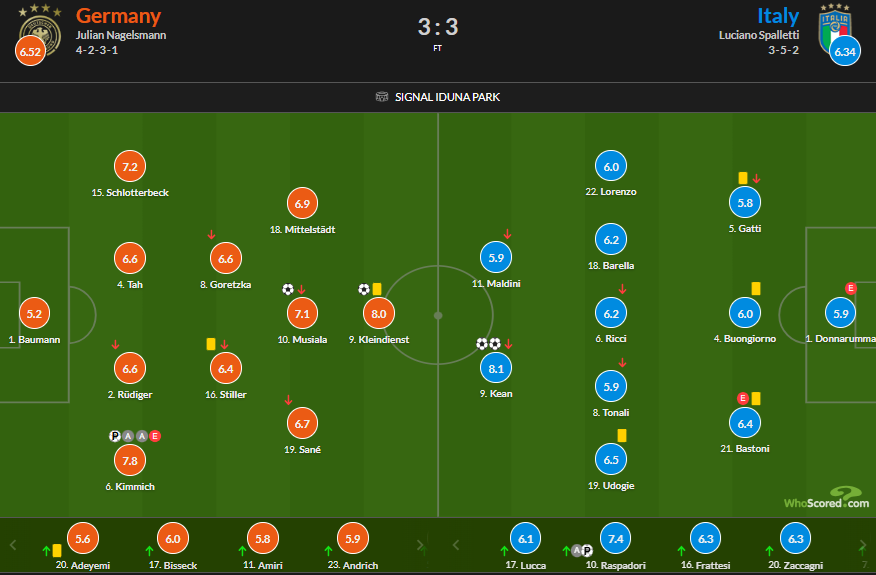Click the Italy team crest icon
876x575 pixels.
pyautogui.click(x=835, y=29)
